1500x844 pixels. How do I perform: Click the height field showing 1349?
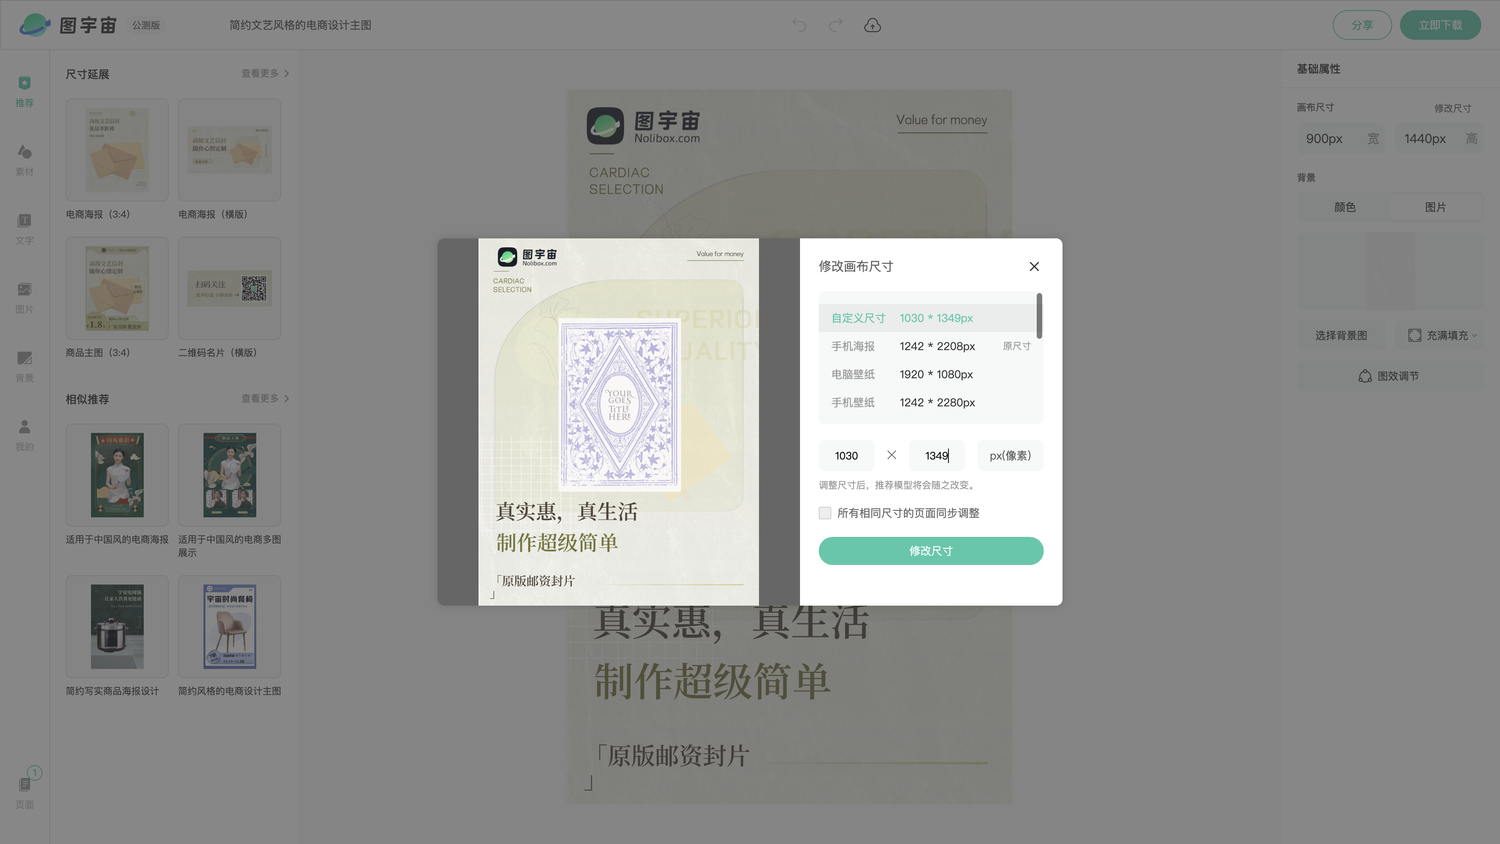(937, 456)
